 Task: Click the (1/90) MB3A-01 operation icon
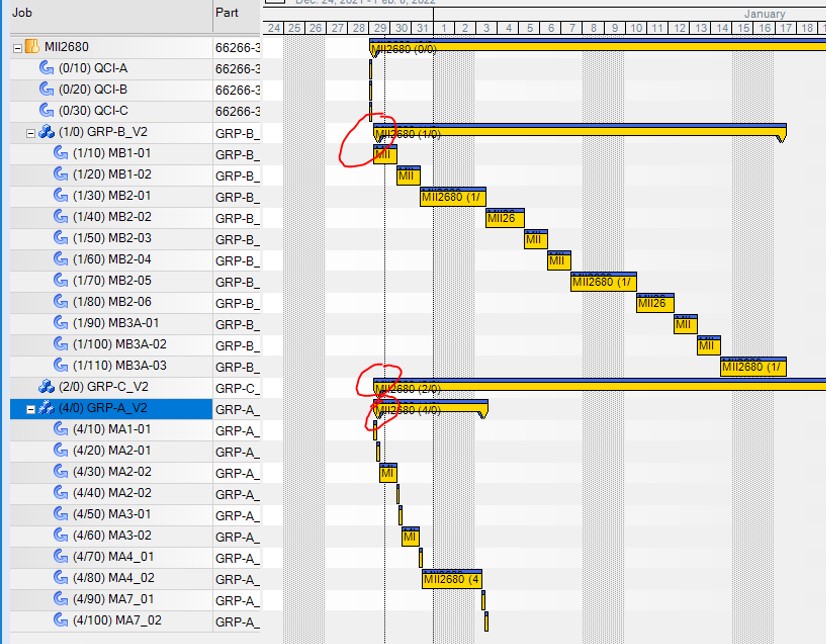click(61, 323)
